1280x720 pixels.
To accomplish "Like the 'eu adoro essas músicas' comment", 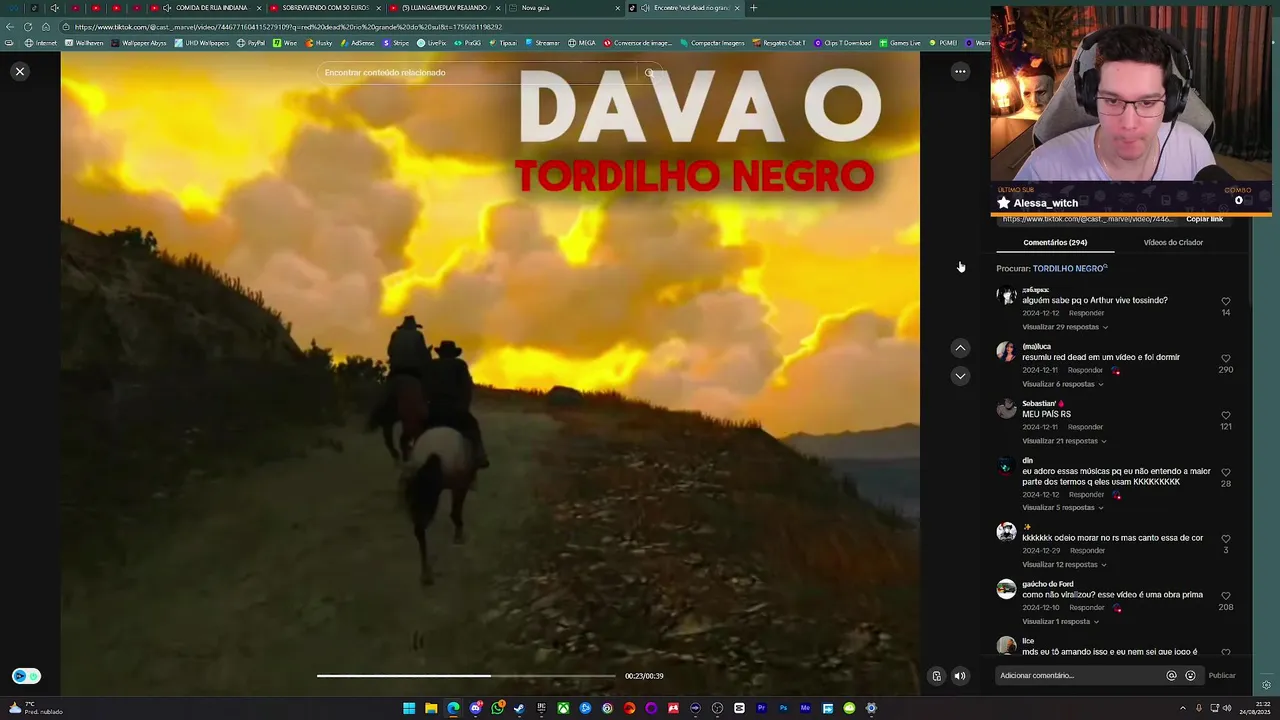I will coord(1226,472).
